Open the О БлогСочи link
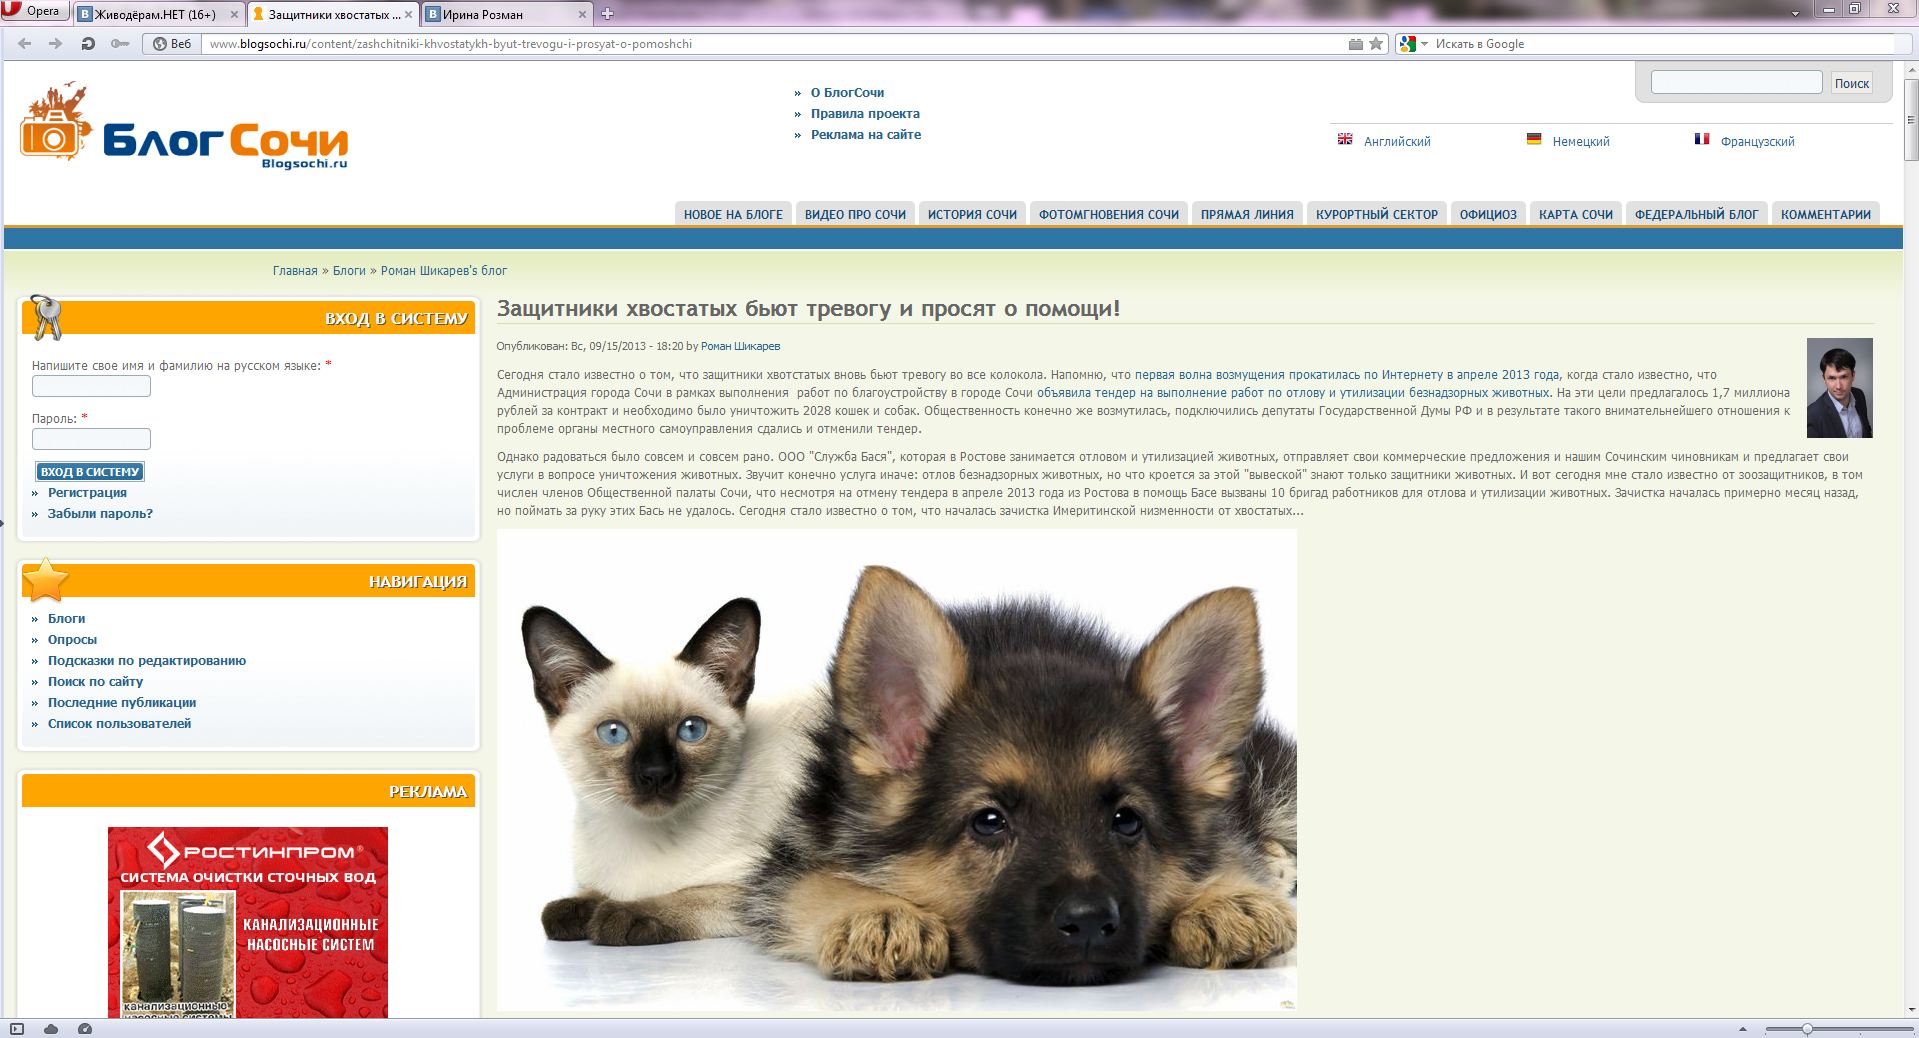This screenshot has height=1038, width=1919. pyautogui.click(x=847, y=92)
